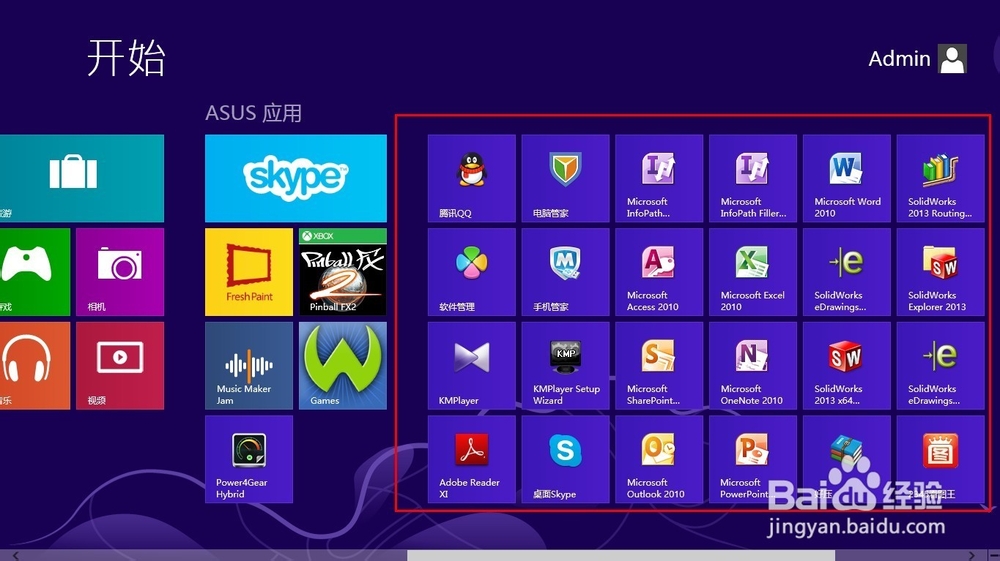The width and height of the screenshot is (1000, 561).
Task: Open Microsoft InfoPath Filler tile
Action: coord(753,178)
